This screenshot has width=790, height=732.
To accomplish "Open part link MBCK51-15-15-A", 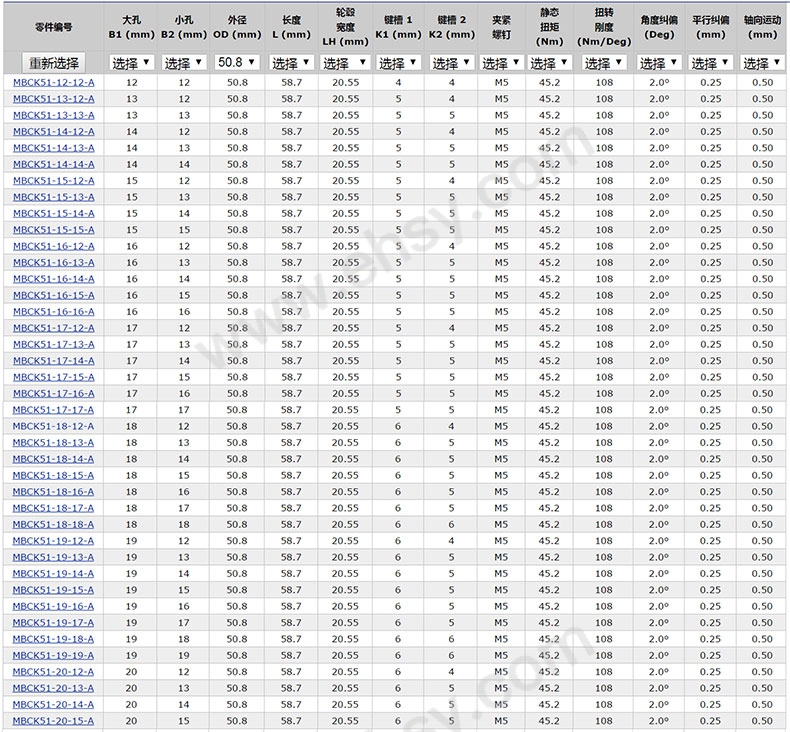I will tap(53, 230).
